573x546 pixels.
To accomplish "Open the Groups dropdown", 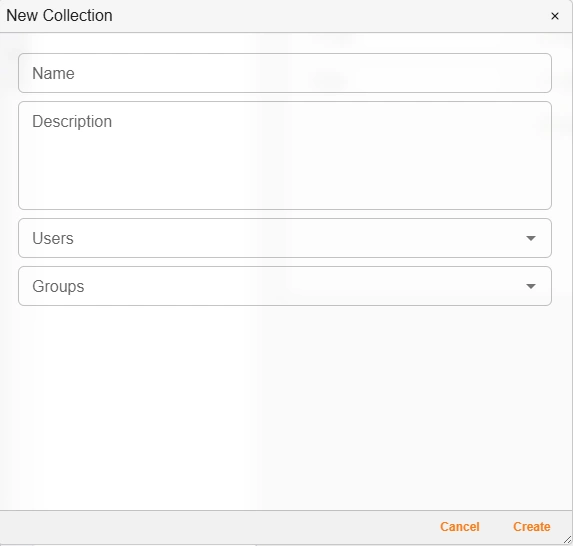I will coord(285,286).
